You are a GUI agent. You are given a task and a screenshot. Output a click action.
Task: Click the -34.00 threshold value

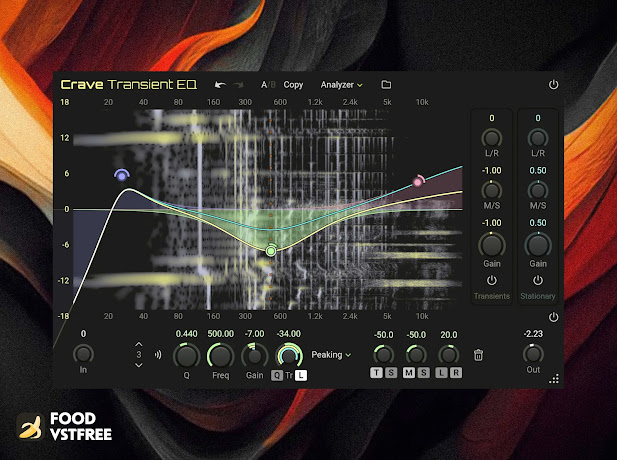coord(289,334)
